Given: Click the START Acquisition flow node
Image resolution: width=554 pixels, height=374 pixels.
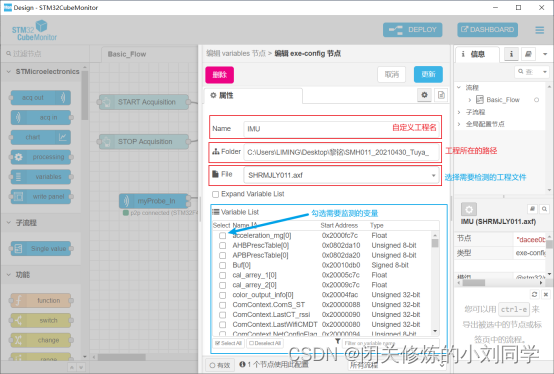Looking at the screenshot, I should [x=144, y=102].
